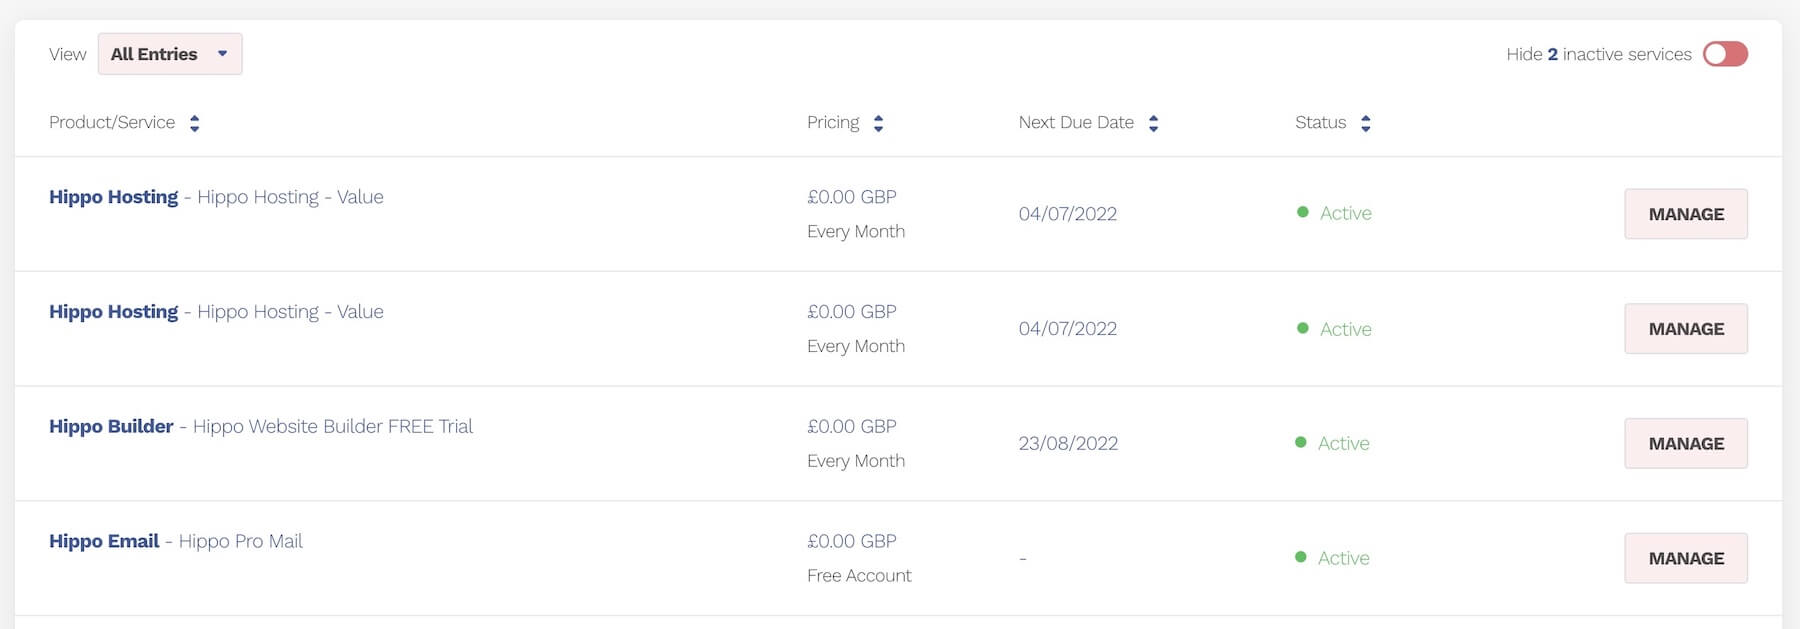The height and width of the screenshot is (629, 1800).
Task: Open Hippo Email product link
Action: tap(104, 541)
